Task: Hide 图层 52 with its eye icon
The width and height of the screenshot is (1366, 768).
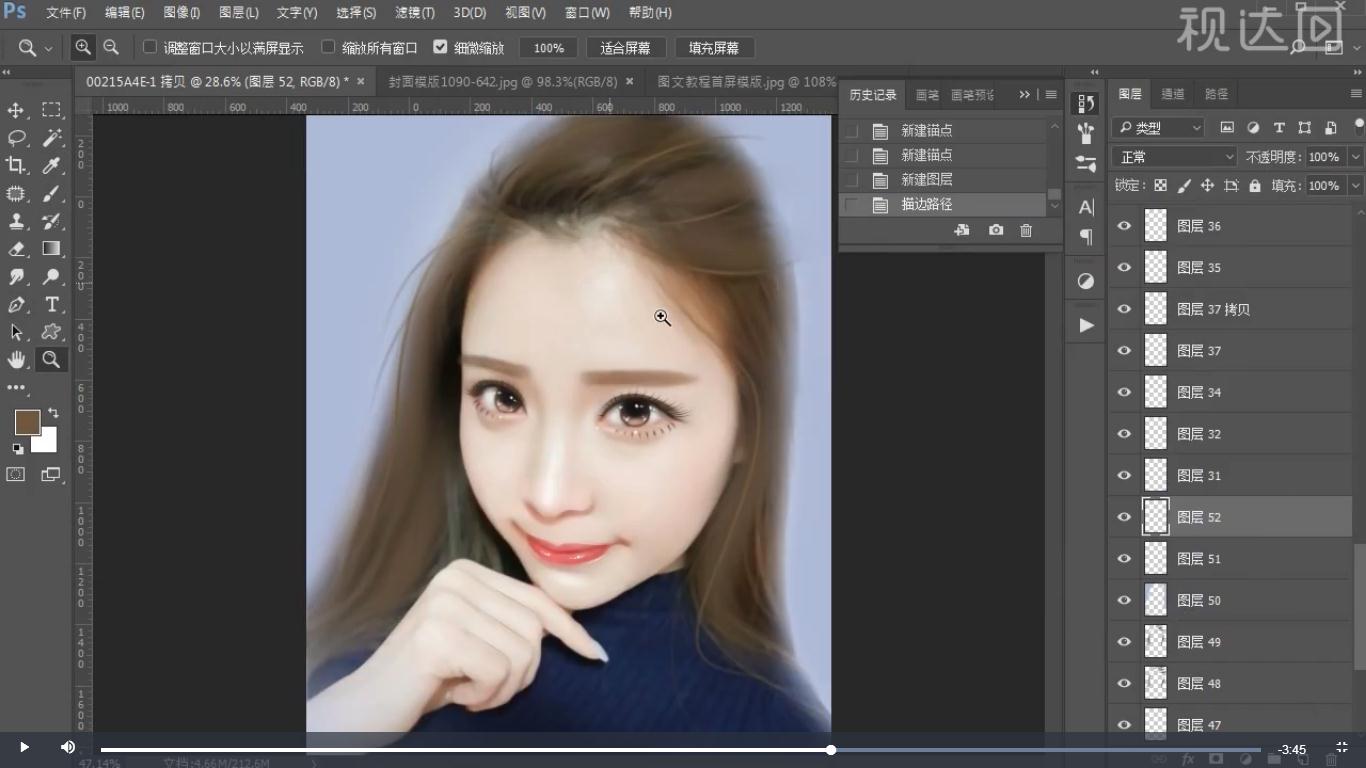Action: click(1124, 517)
